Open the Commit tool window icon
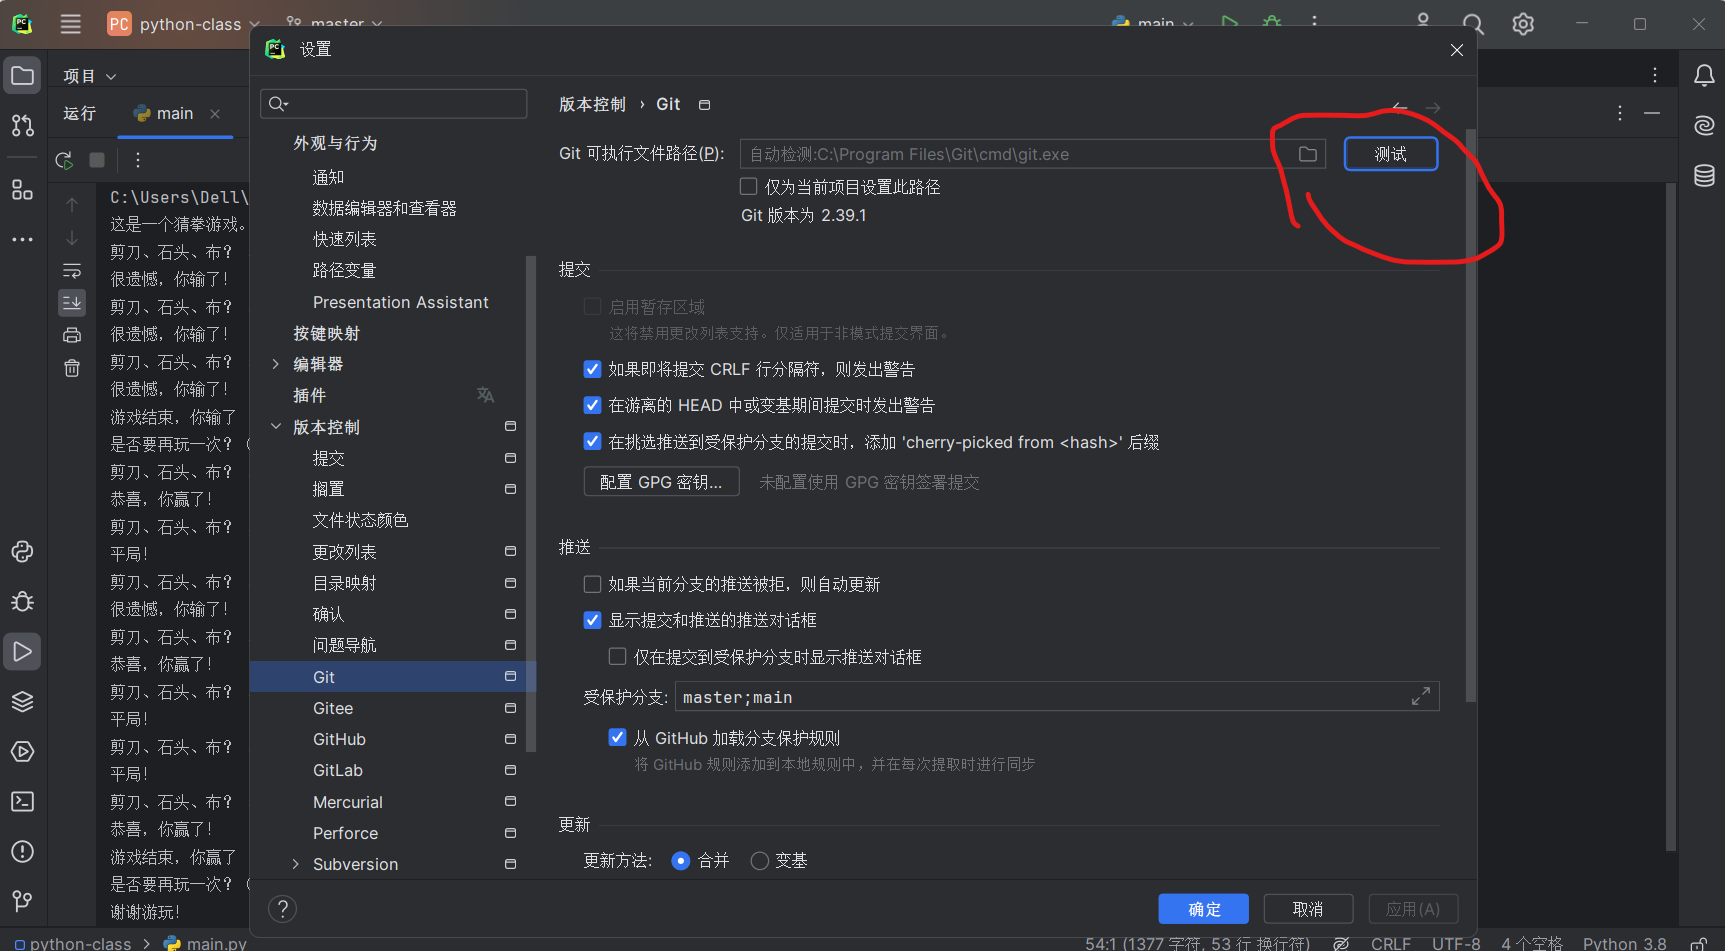The height and width of the screenshot is (951, 1725). (x=22, y=125)
